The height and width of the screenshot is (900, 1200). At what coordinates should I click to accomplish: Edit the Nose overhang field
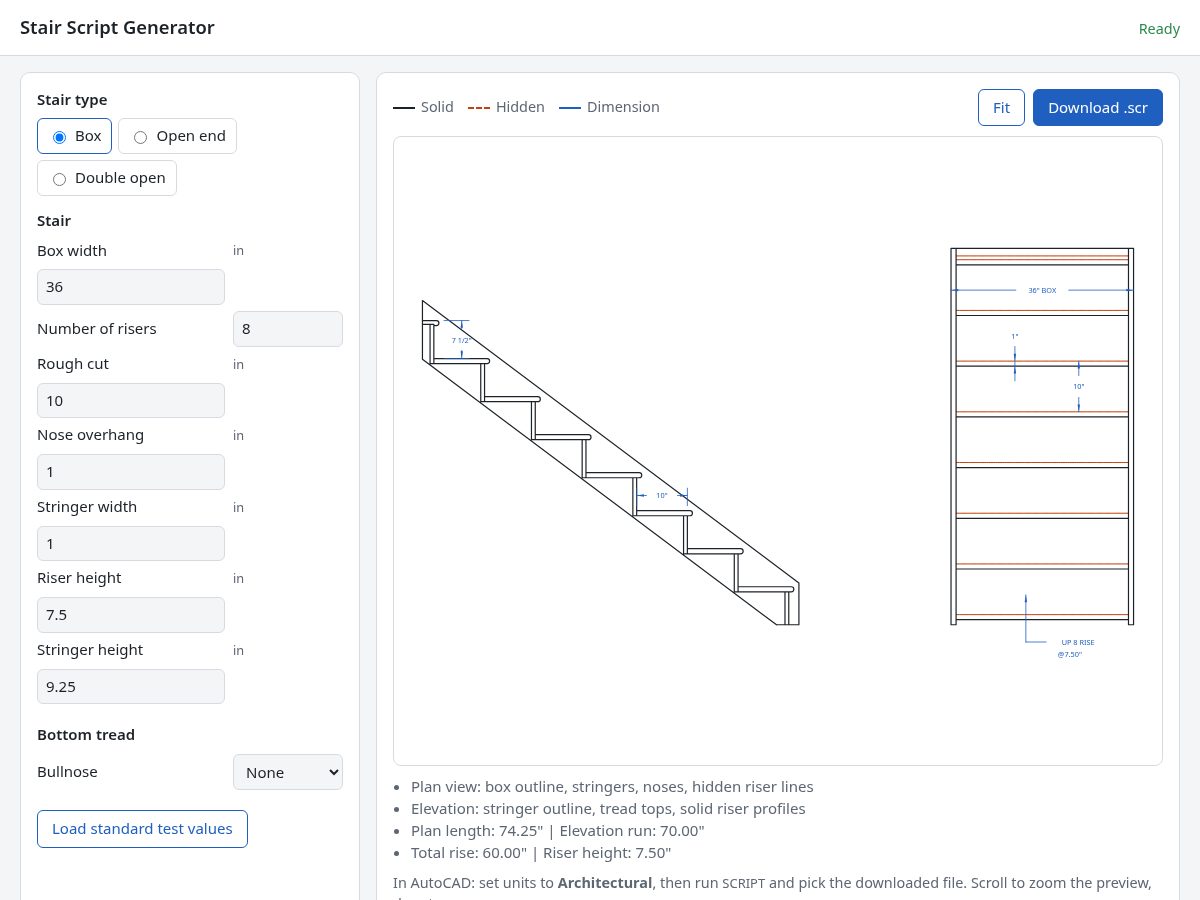(131, 472)
